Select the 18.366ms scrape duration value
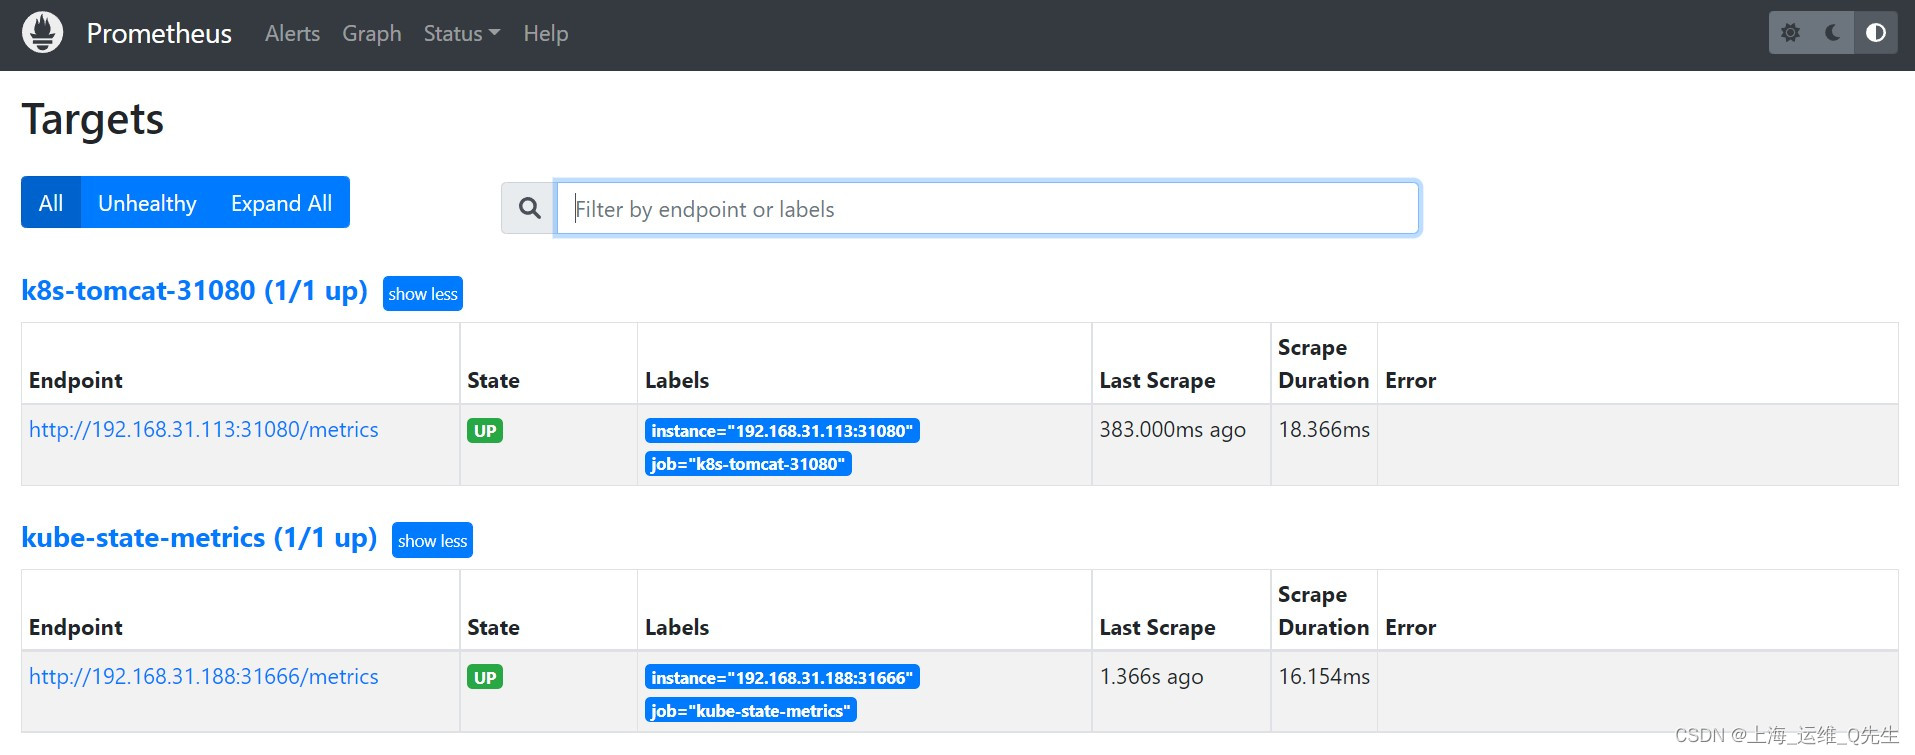Screen dimensions: 1915x755 point(1324,429)
